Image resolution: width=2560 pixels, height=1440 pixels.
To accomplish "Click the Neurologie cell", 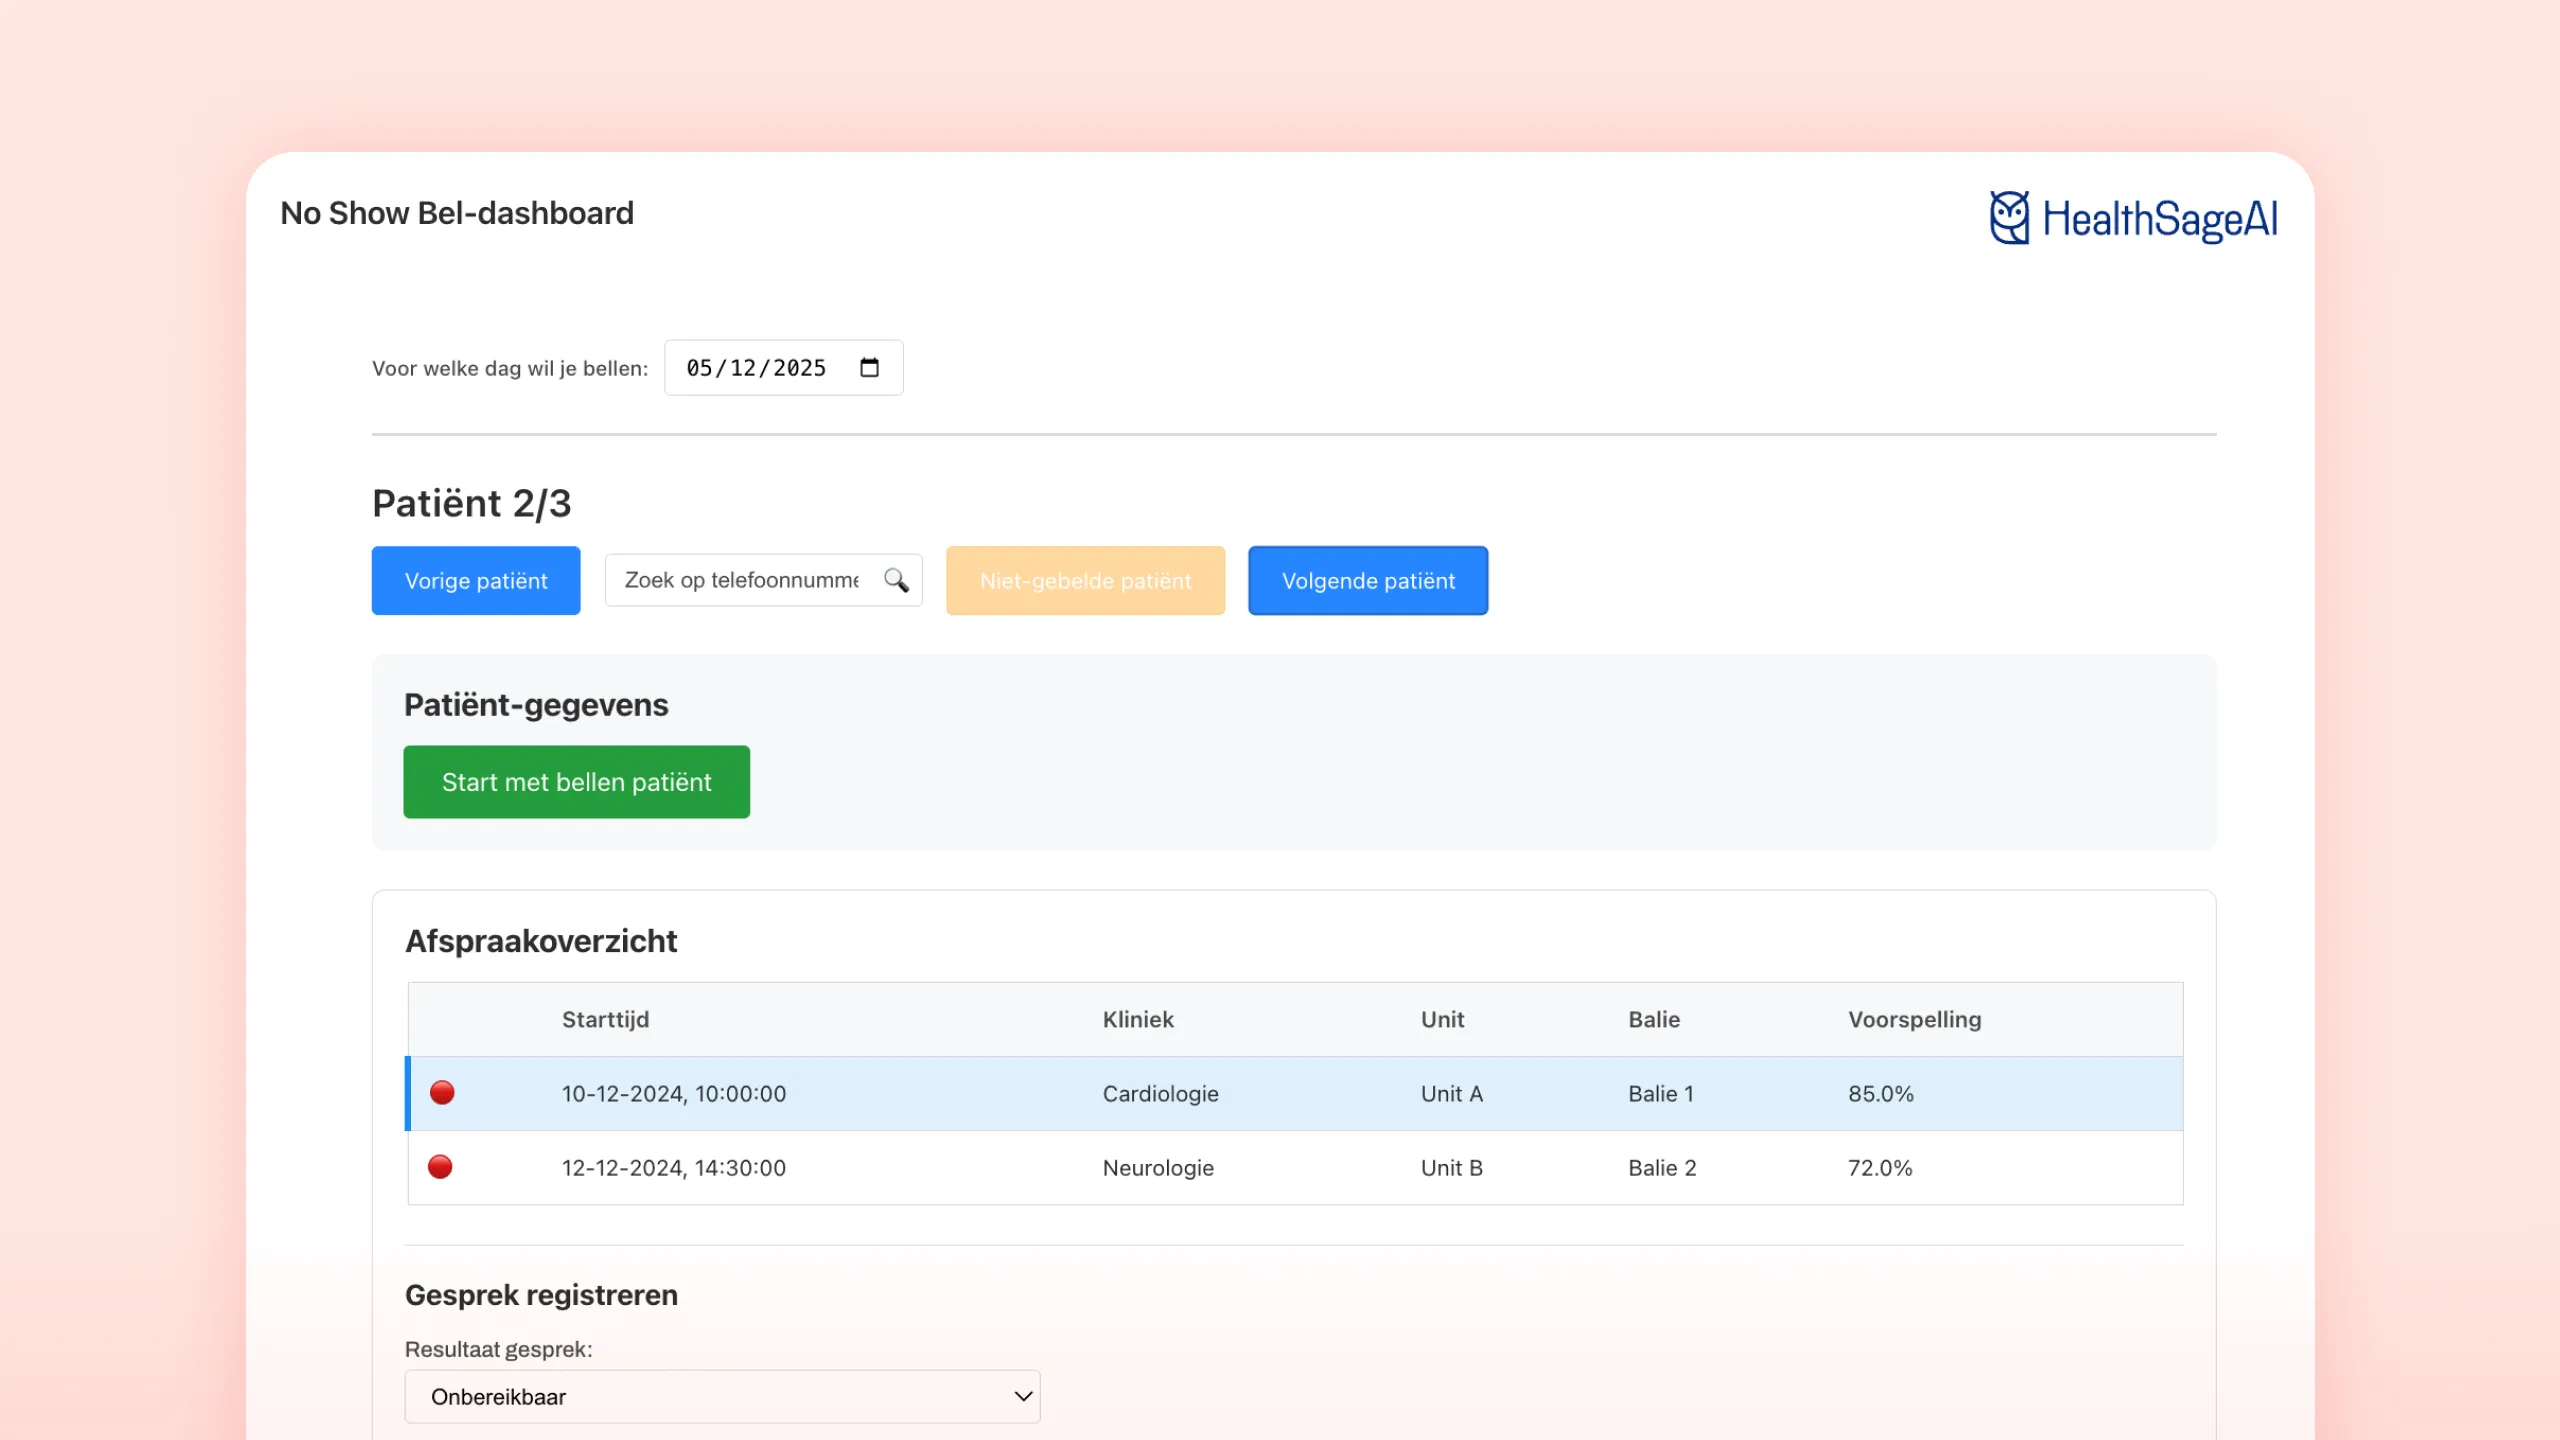I will coord(1158,1167).
